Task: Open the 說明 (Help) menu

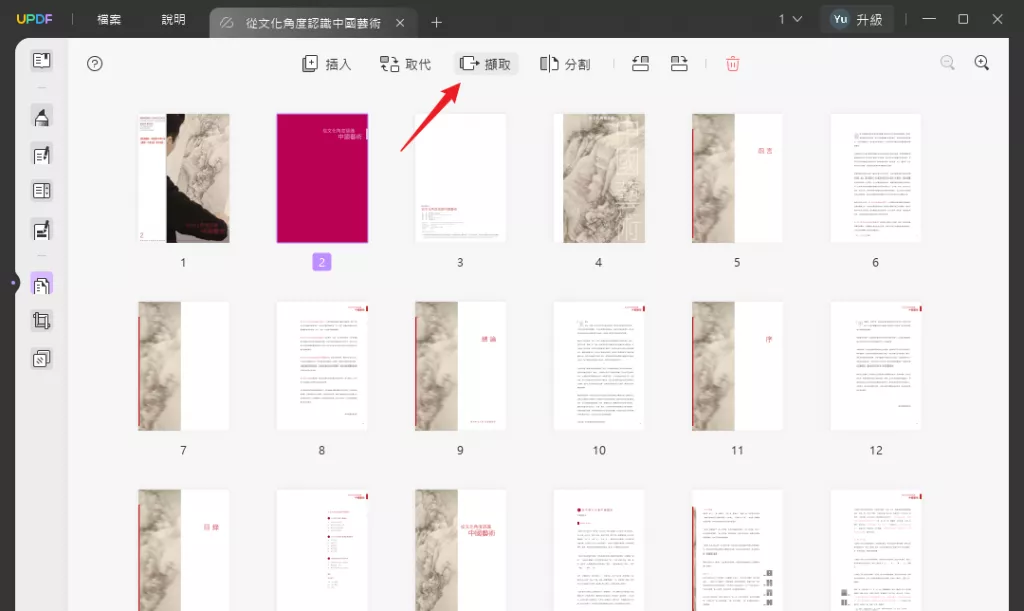Action: [x=173, y=19]
